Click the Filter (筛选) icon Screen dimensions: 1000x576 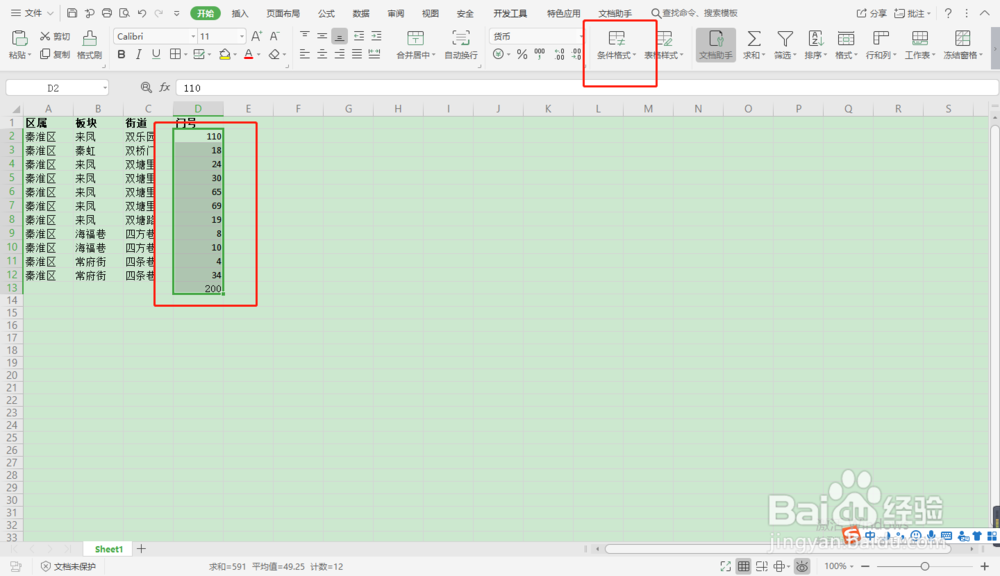click(x=786, y=38)
